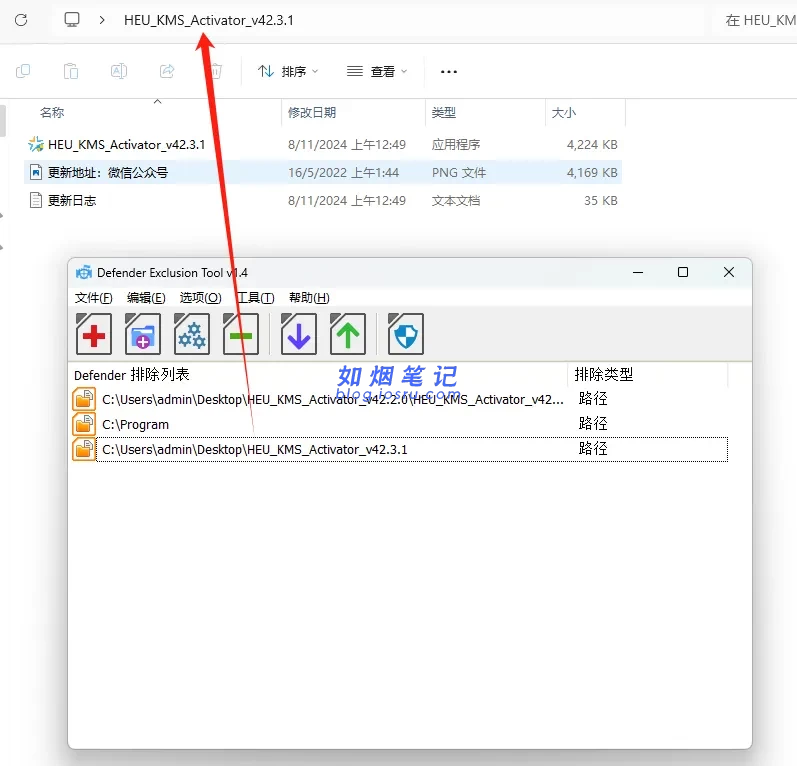
Task: Sort by the 修改日期 column header
Action: point(312,113)
